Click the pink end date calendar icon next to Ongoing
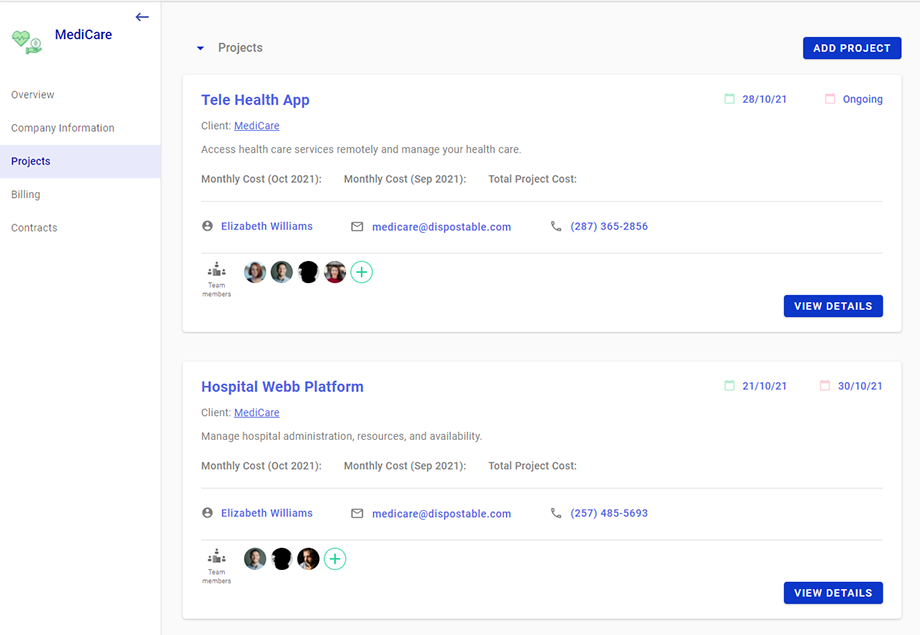 pos(830,99)
